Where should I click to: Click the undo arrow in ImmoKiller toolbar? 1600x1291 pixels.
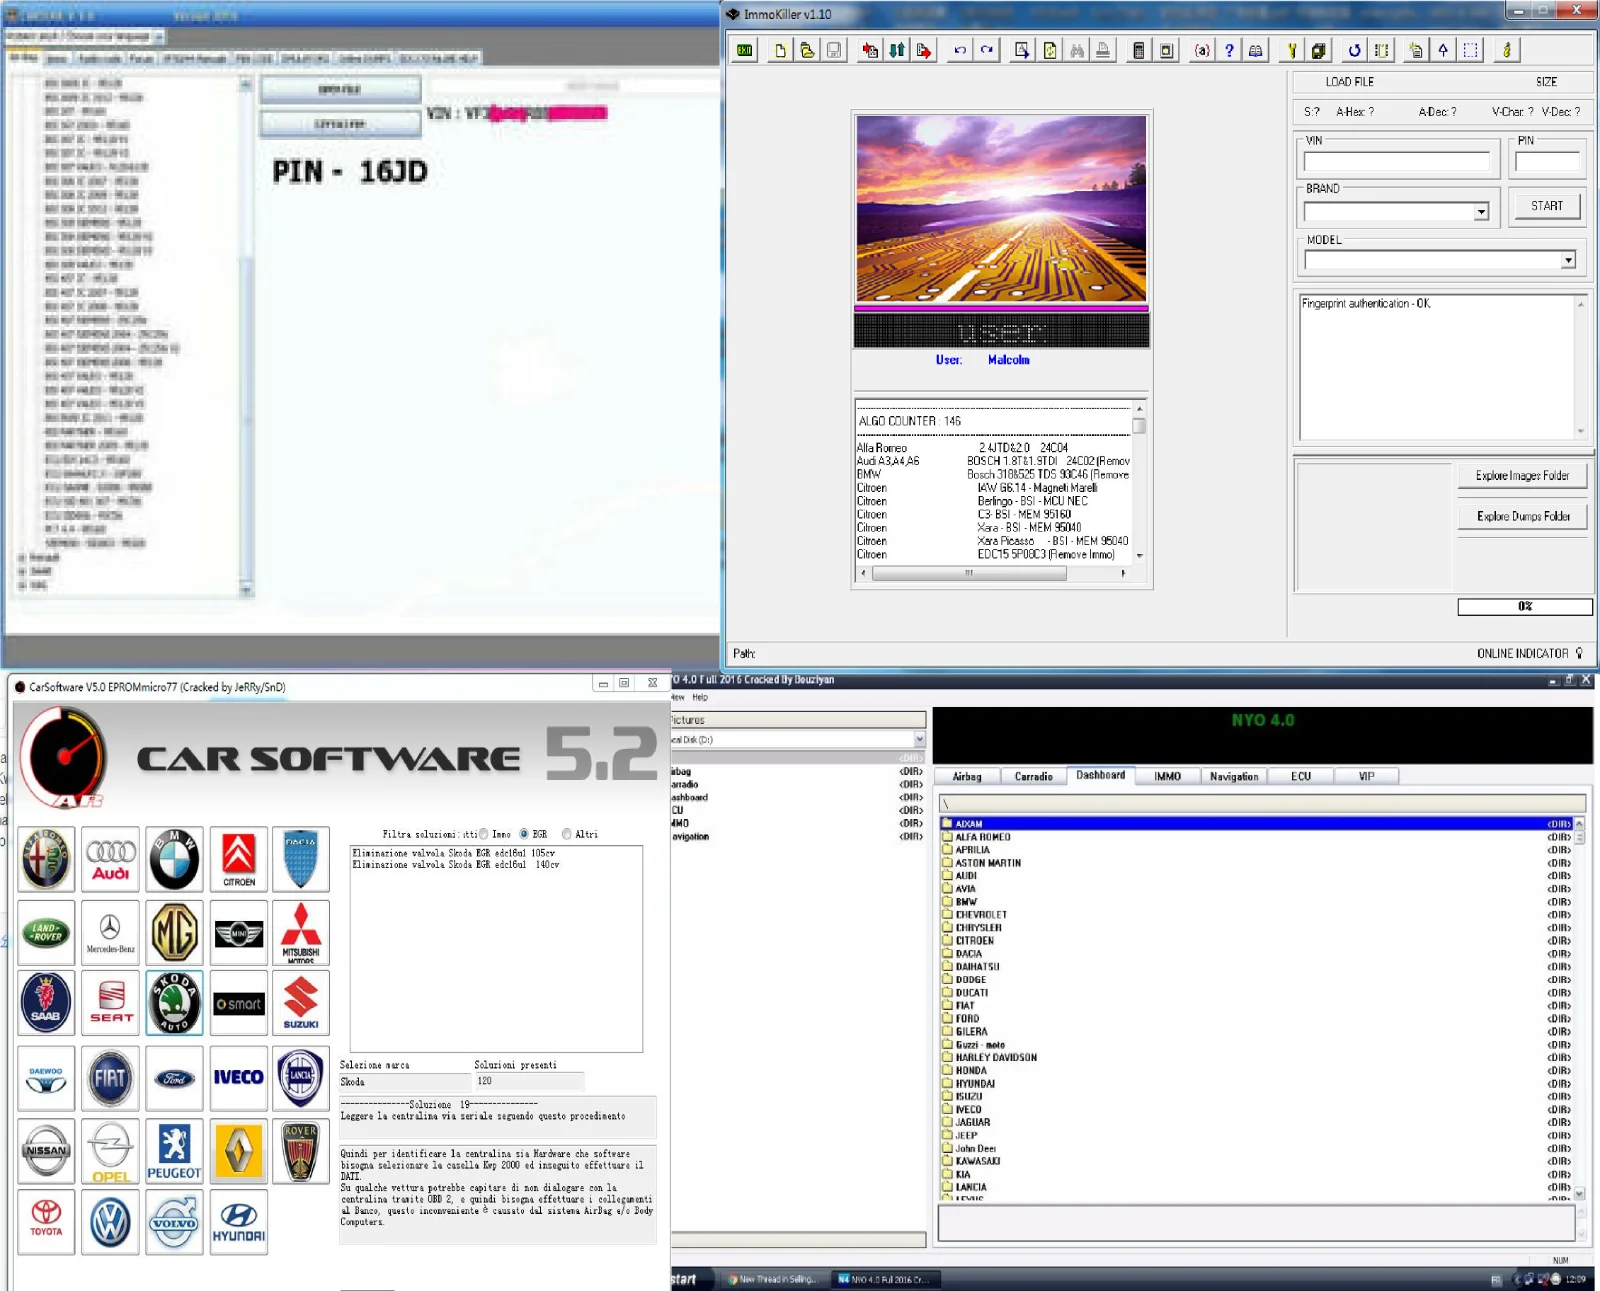click(x=960, y=51)
